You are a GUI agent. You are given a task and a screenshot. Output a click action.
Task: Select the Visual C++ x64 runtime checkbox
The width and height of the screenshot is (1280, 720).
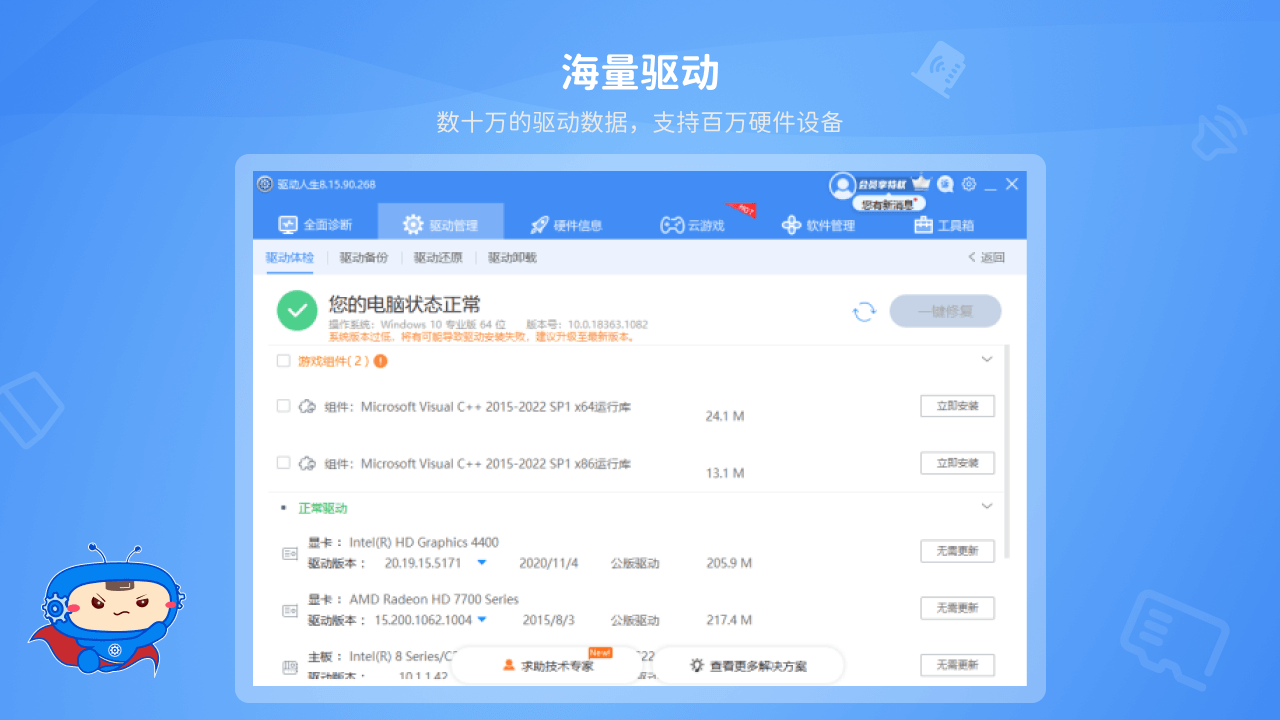coord(283,406)
